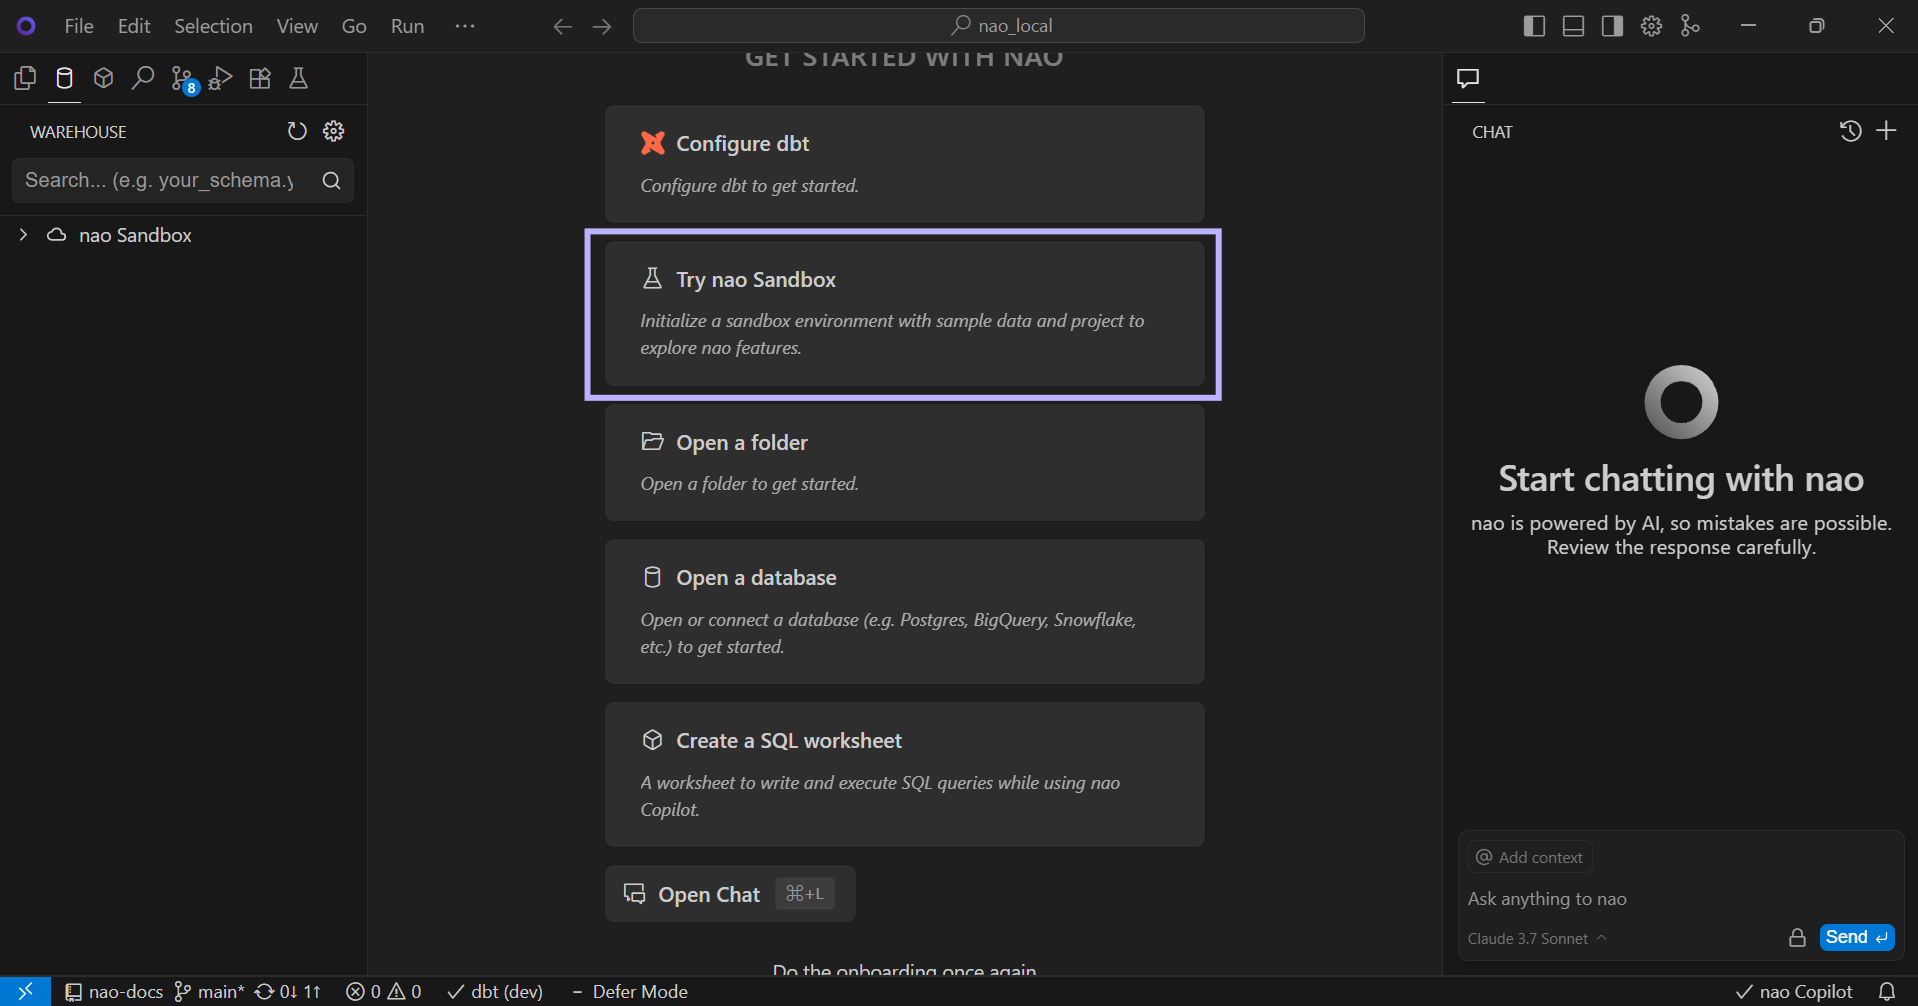This screenshot has height=1006, width=1918.
Task: Open Source Control view with 8 badge
Action: 184,80
